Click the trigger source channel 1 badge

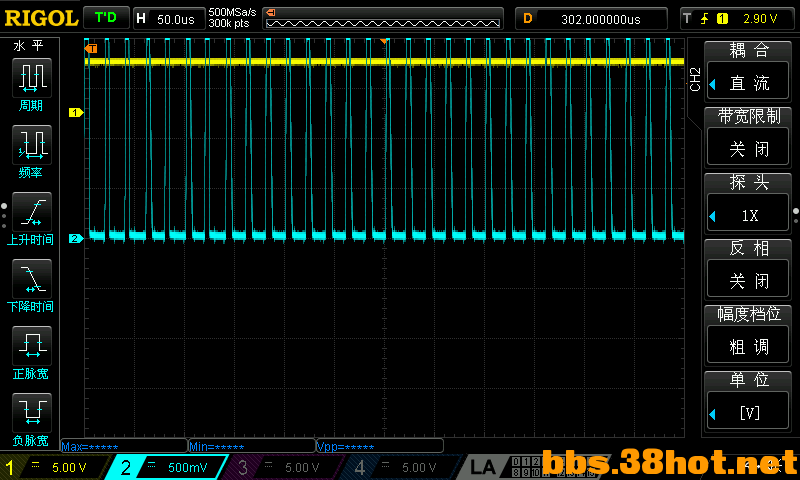tap(722, 19)
